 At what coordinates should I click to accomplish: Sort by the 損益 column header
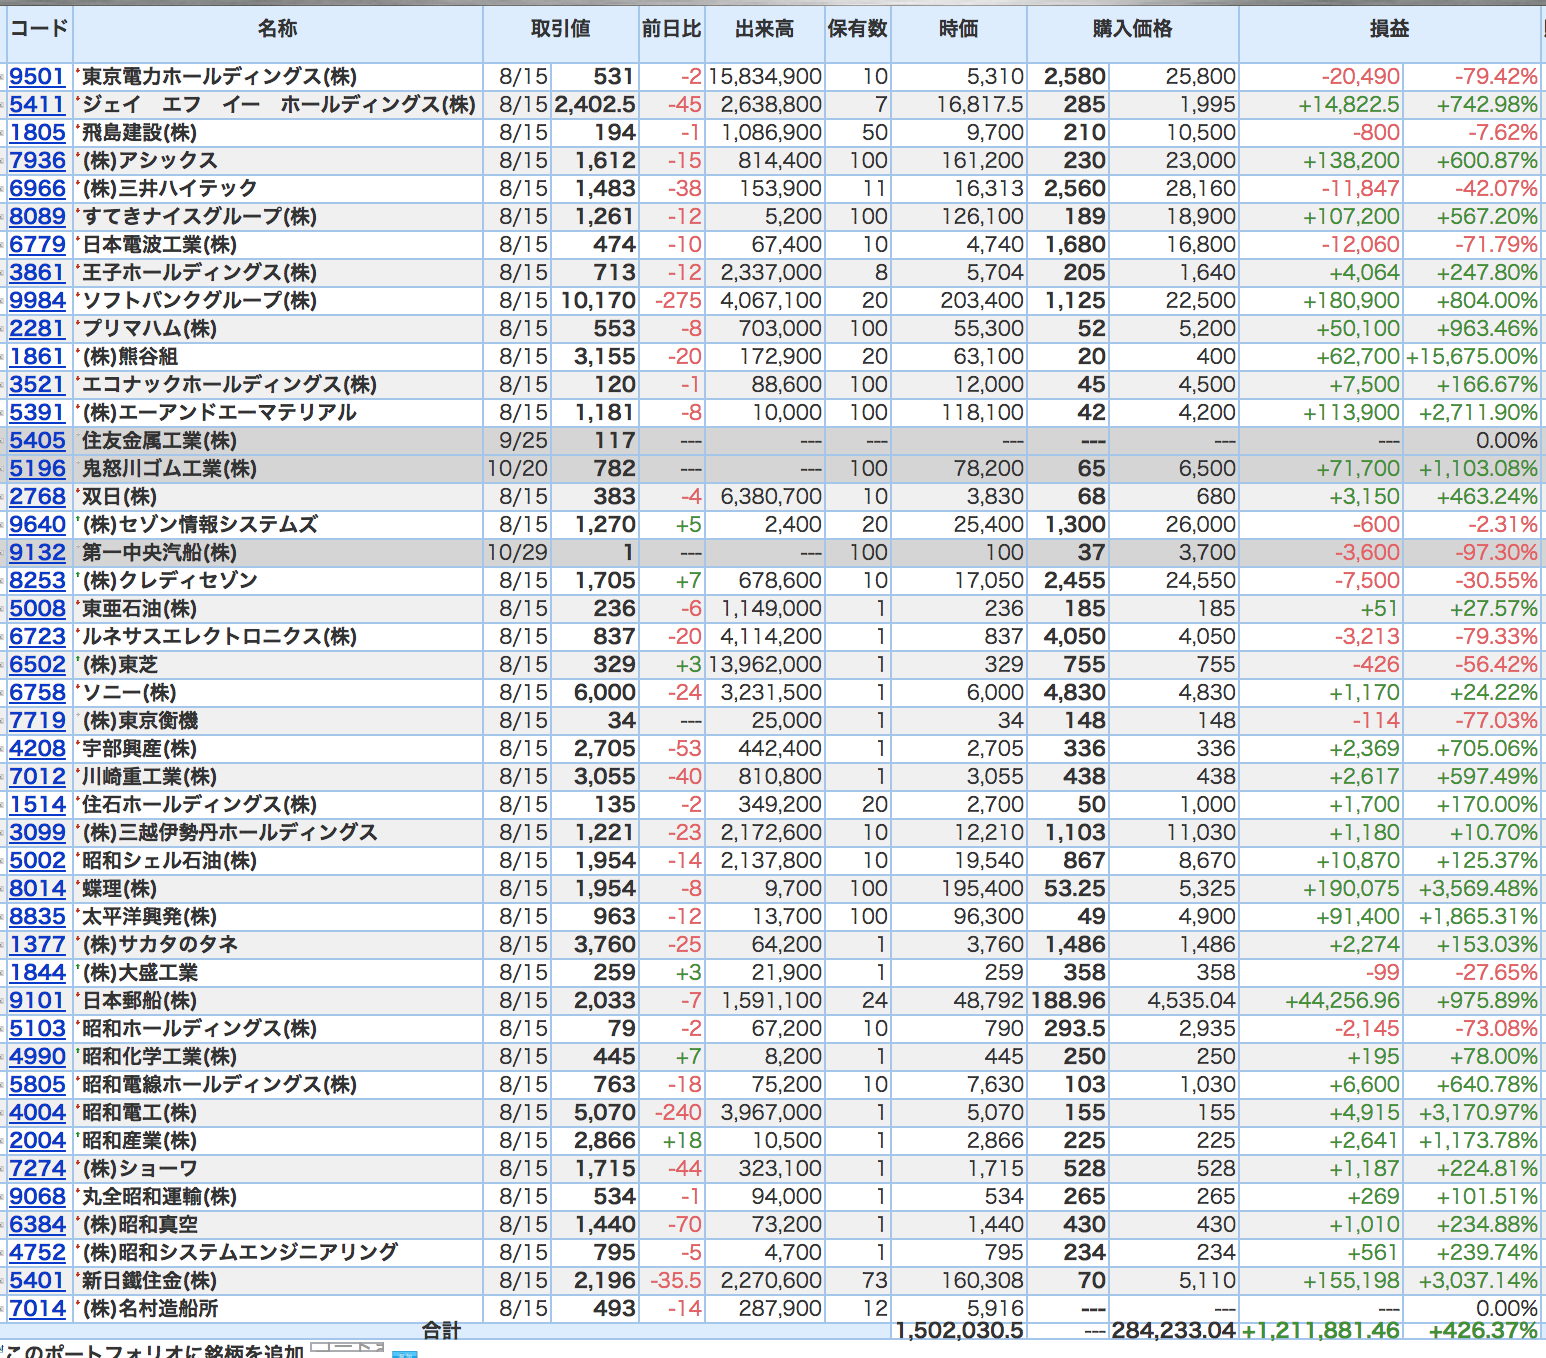(1389, 29)
